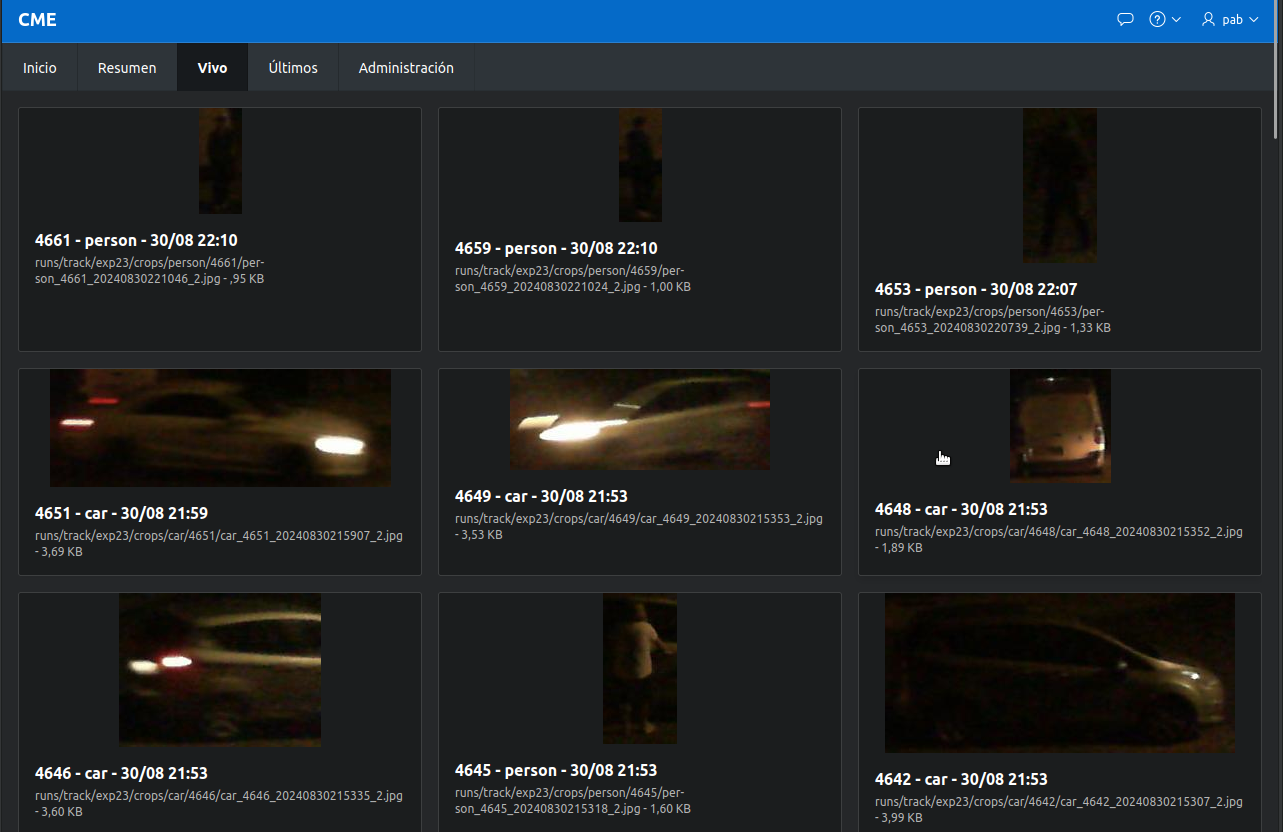This screenshot has height=832, width=1283.
Task: Open the car 4648 van thumbnail
Action: point(1060,426)
